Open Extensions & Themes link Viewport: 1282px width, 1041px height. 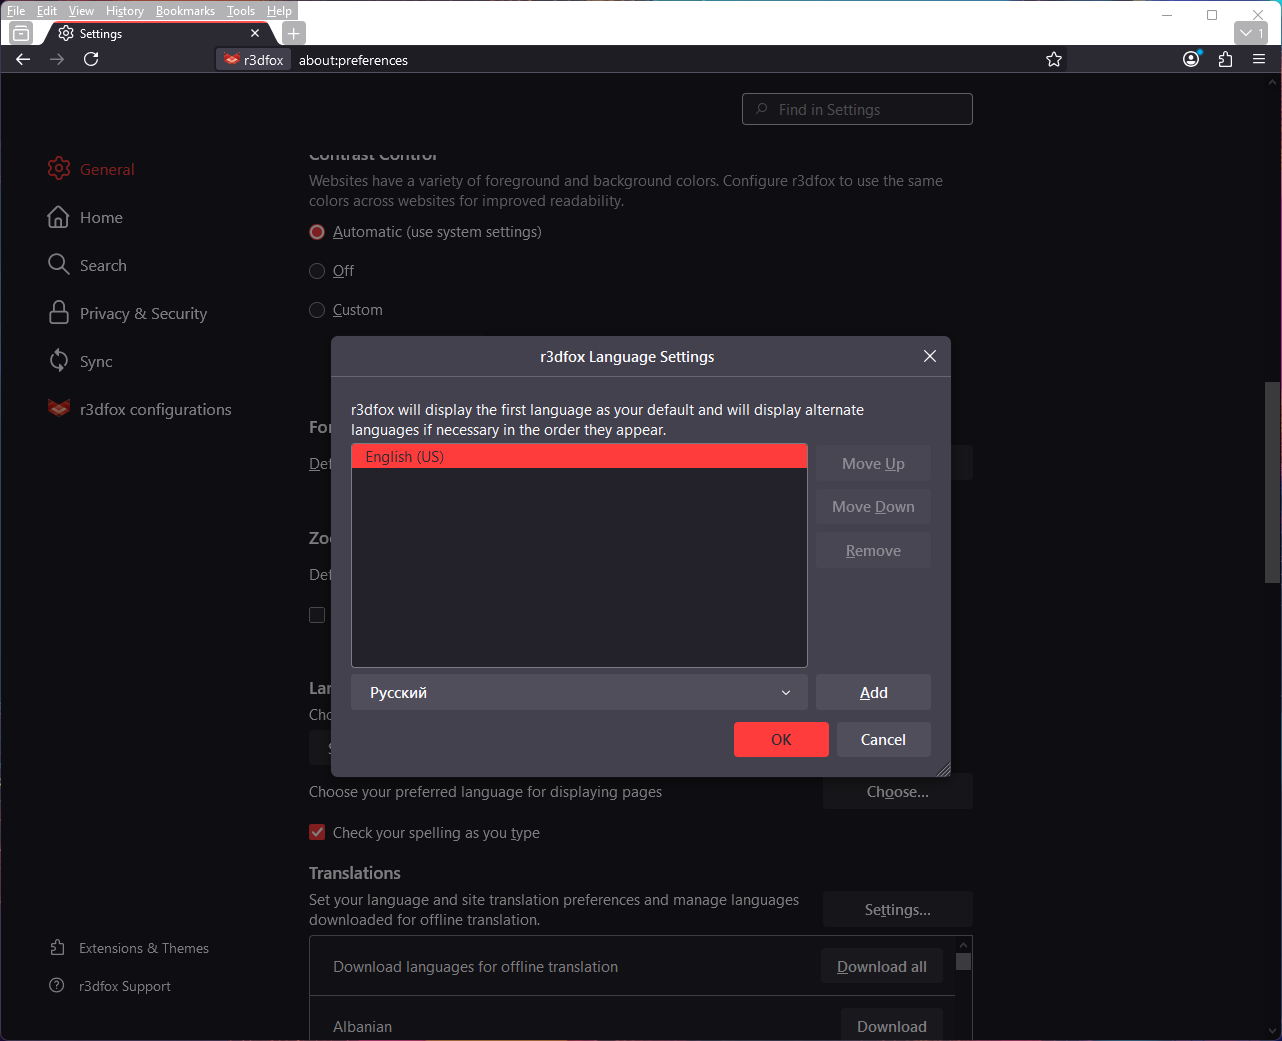click(129, 948)
